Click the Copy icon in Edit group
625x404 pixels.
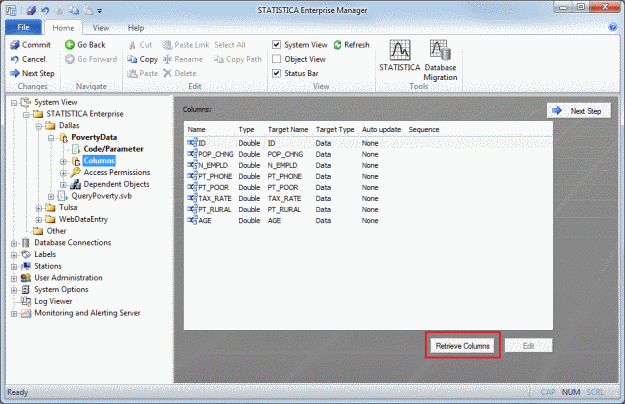tap(132, 59)
